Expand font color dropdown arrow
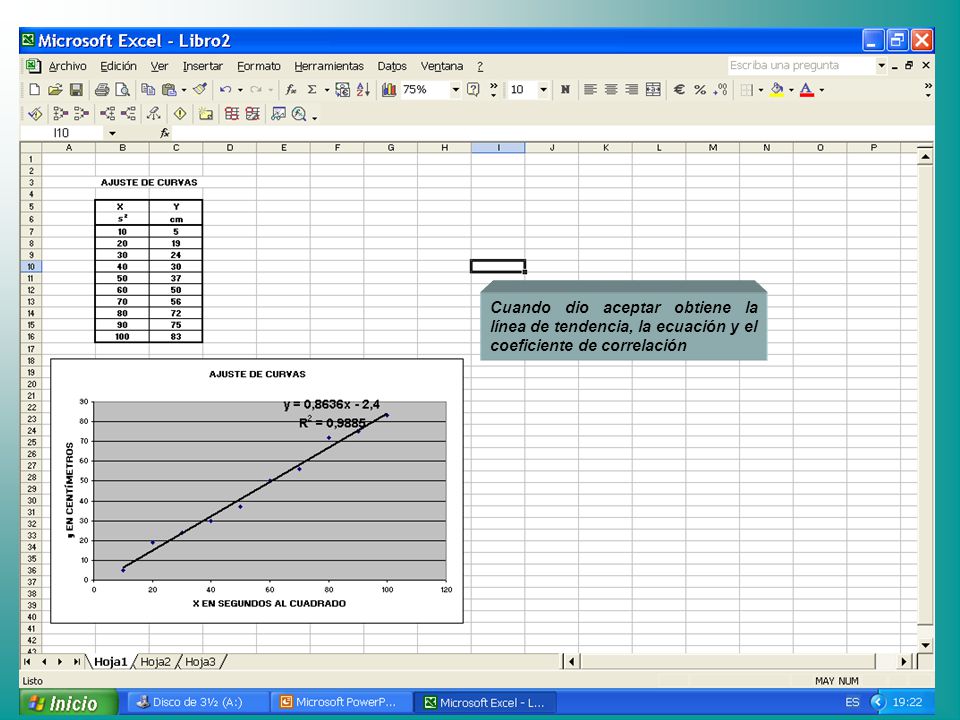Screen dimensions: 960x720 822,90
